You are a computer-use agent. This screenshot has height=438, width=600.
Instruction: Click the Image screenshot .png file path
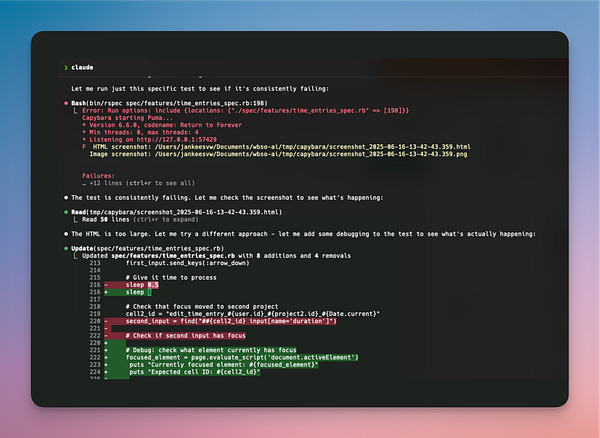coord(311,154)
